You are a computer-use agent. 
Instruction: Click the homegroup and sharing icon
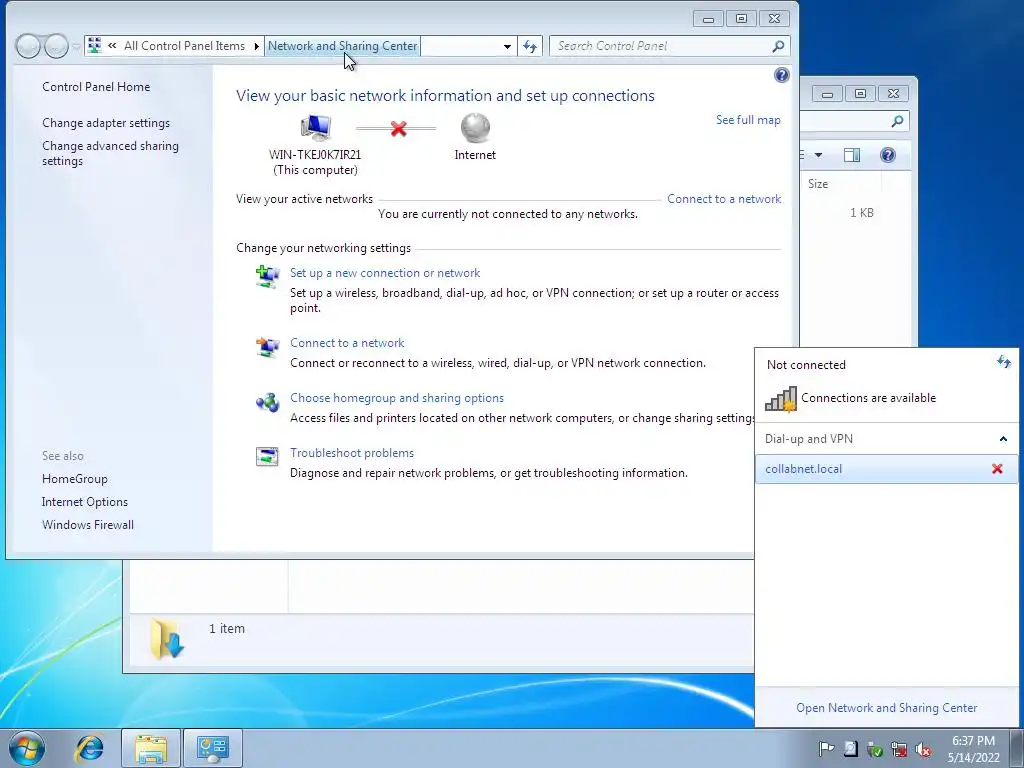click(x=267, y=402)
